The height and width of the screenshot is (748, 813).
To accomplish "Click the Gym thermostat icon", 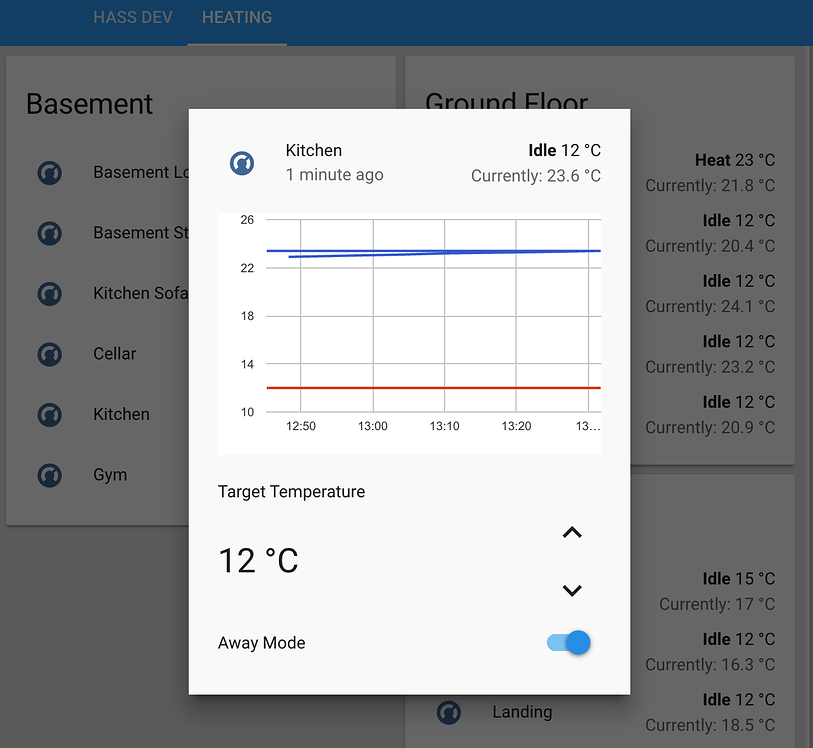I will [x=49, y=475].
